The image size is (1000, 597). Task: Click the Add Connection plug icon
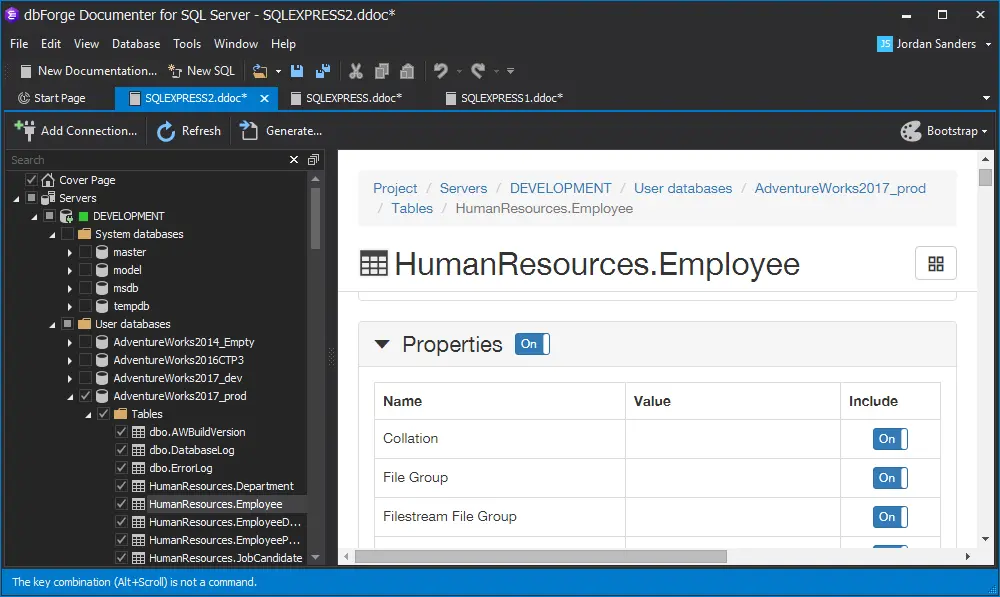coord(25,130)
